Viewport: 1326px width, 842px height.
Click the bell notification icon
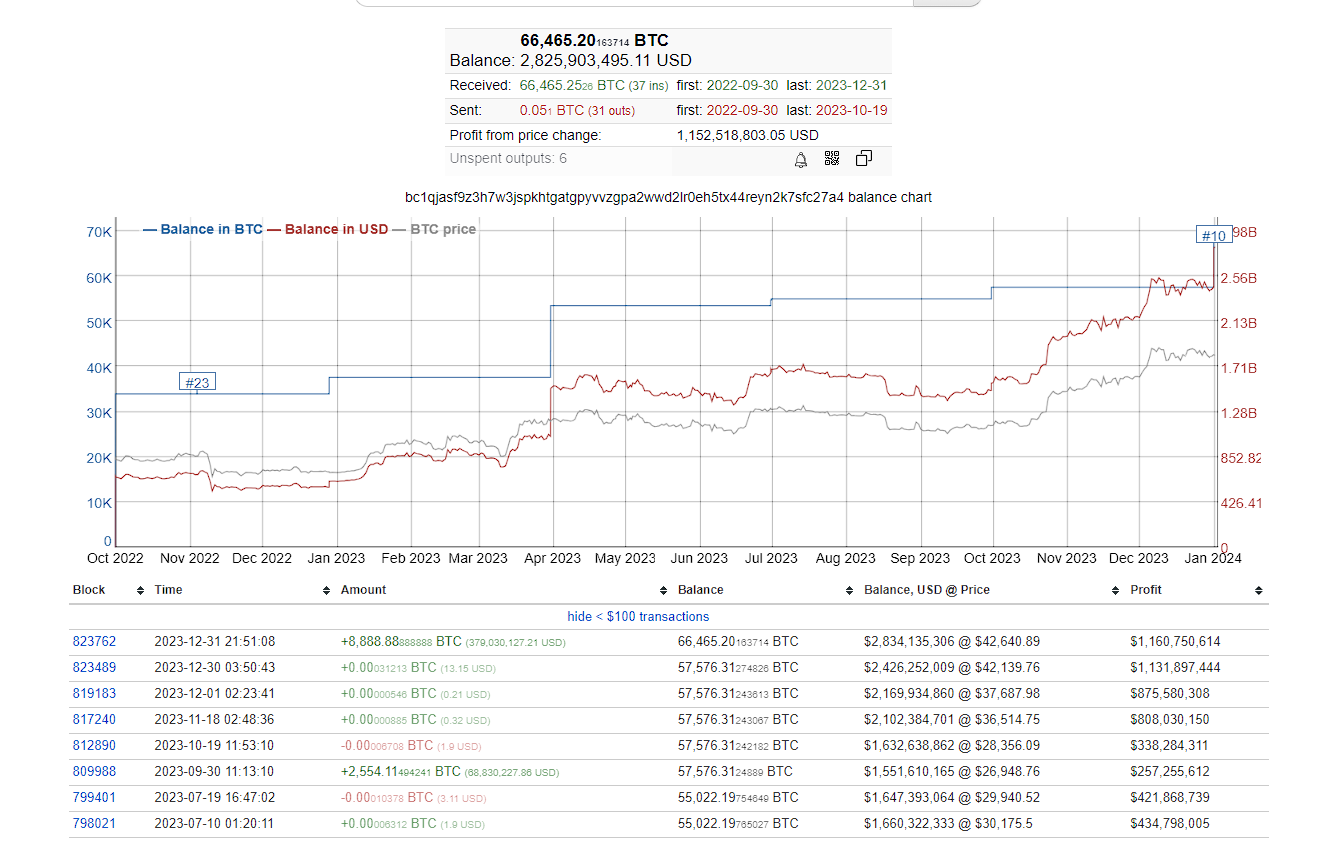point(801,159)
